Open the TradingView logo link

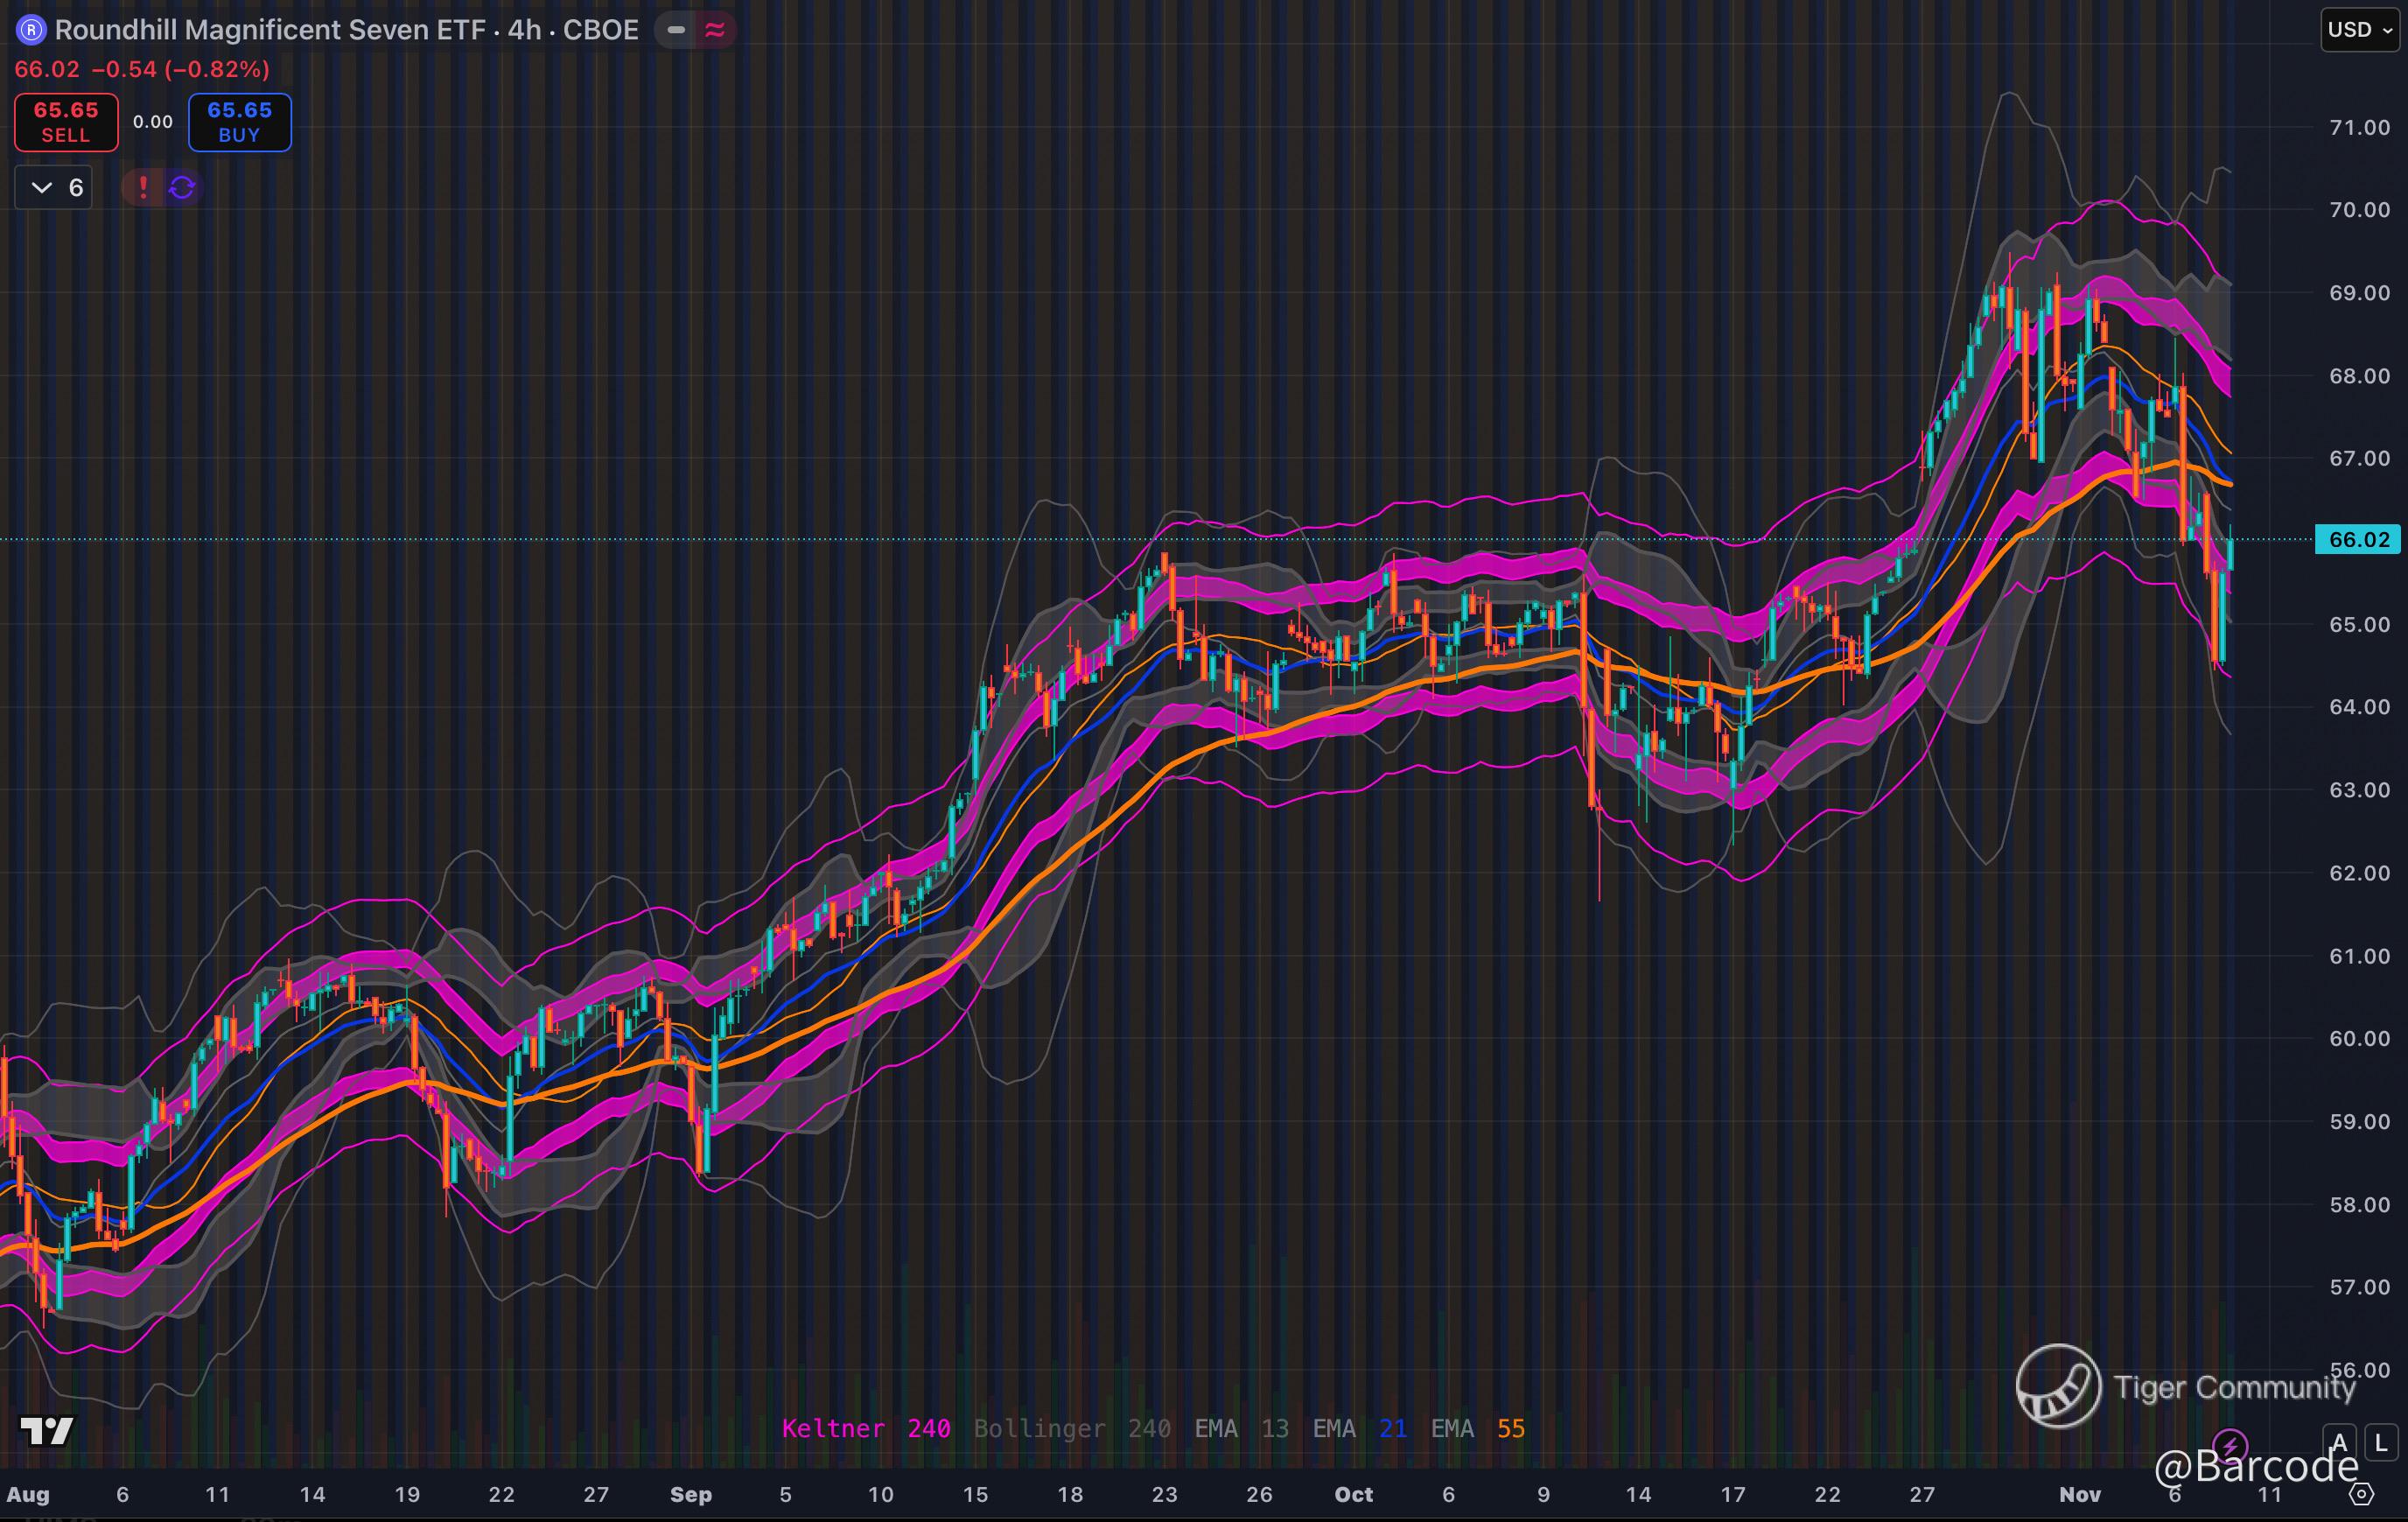47,1431
